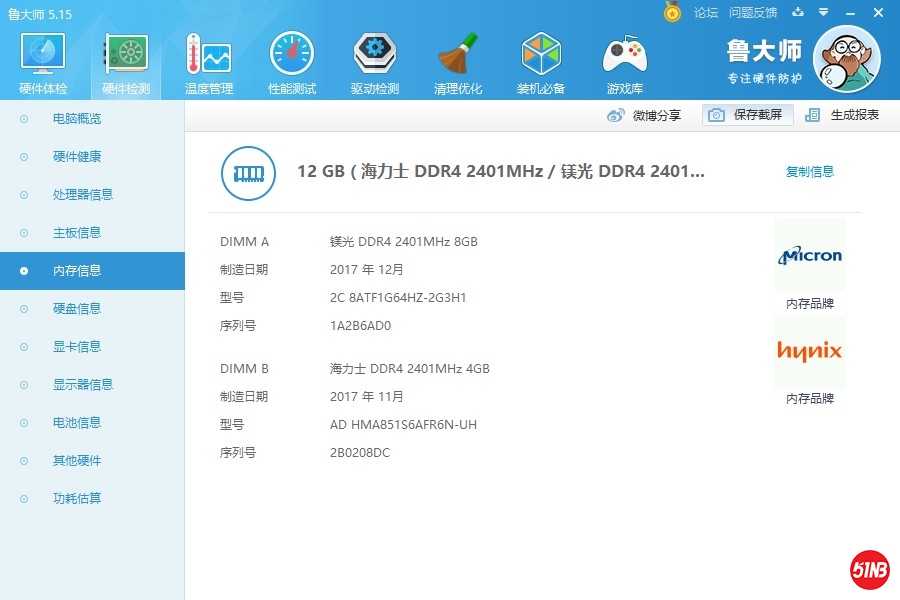
Task: Open the 游戏库 gamepad icon
Action: coord(624,56)
